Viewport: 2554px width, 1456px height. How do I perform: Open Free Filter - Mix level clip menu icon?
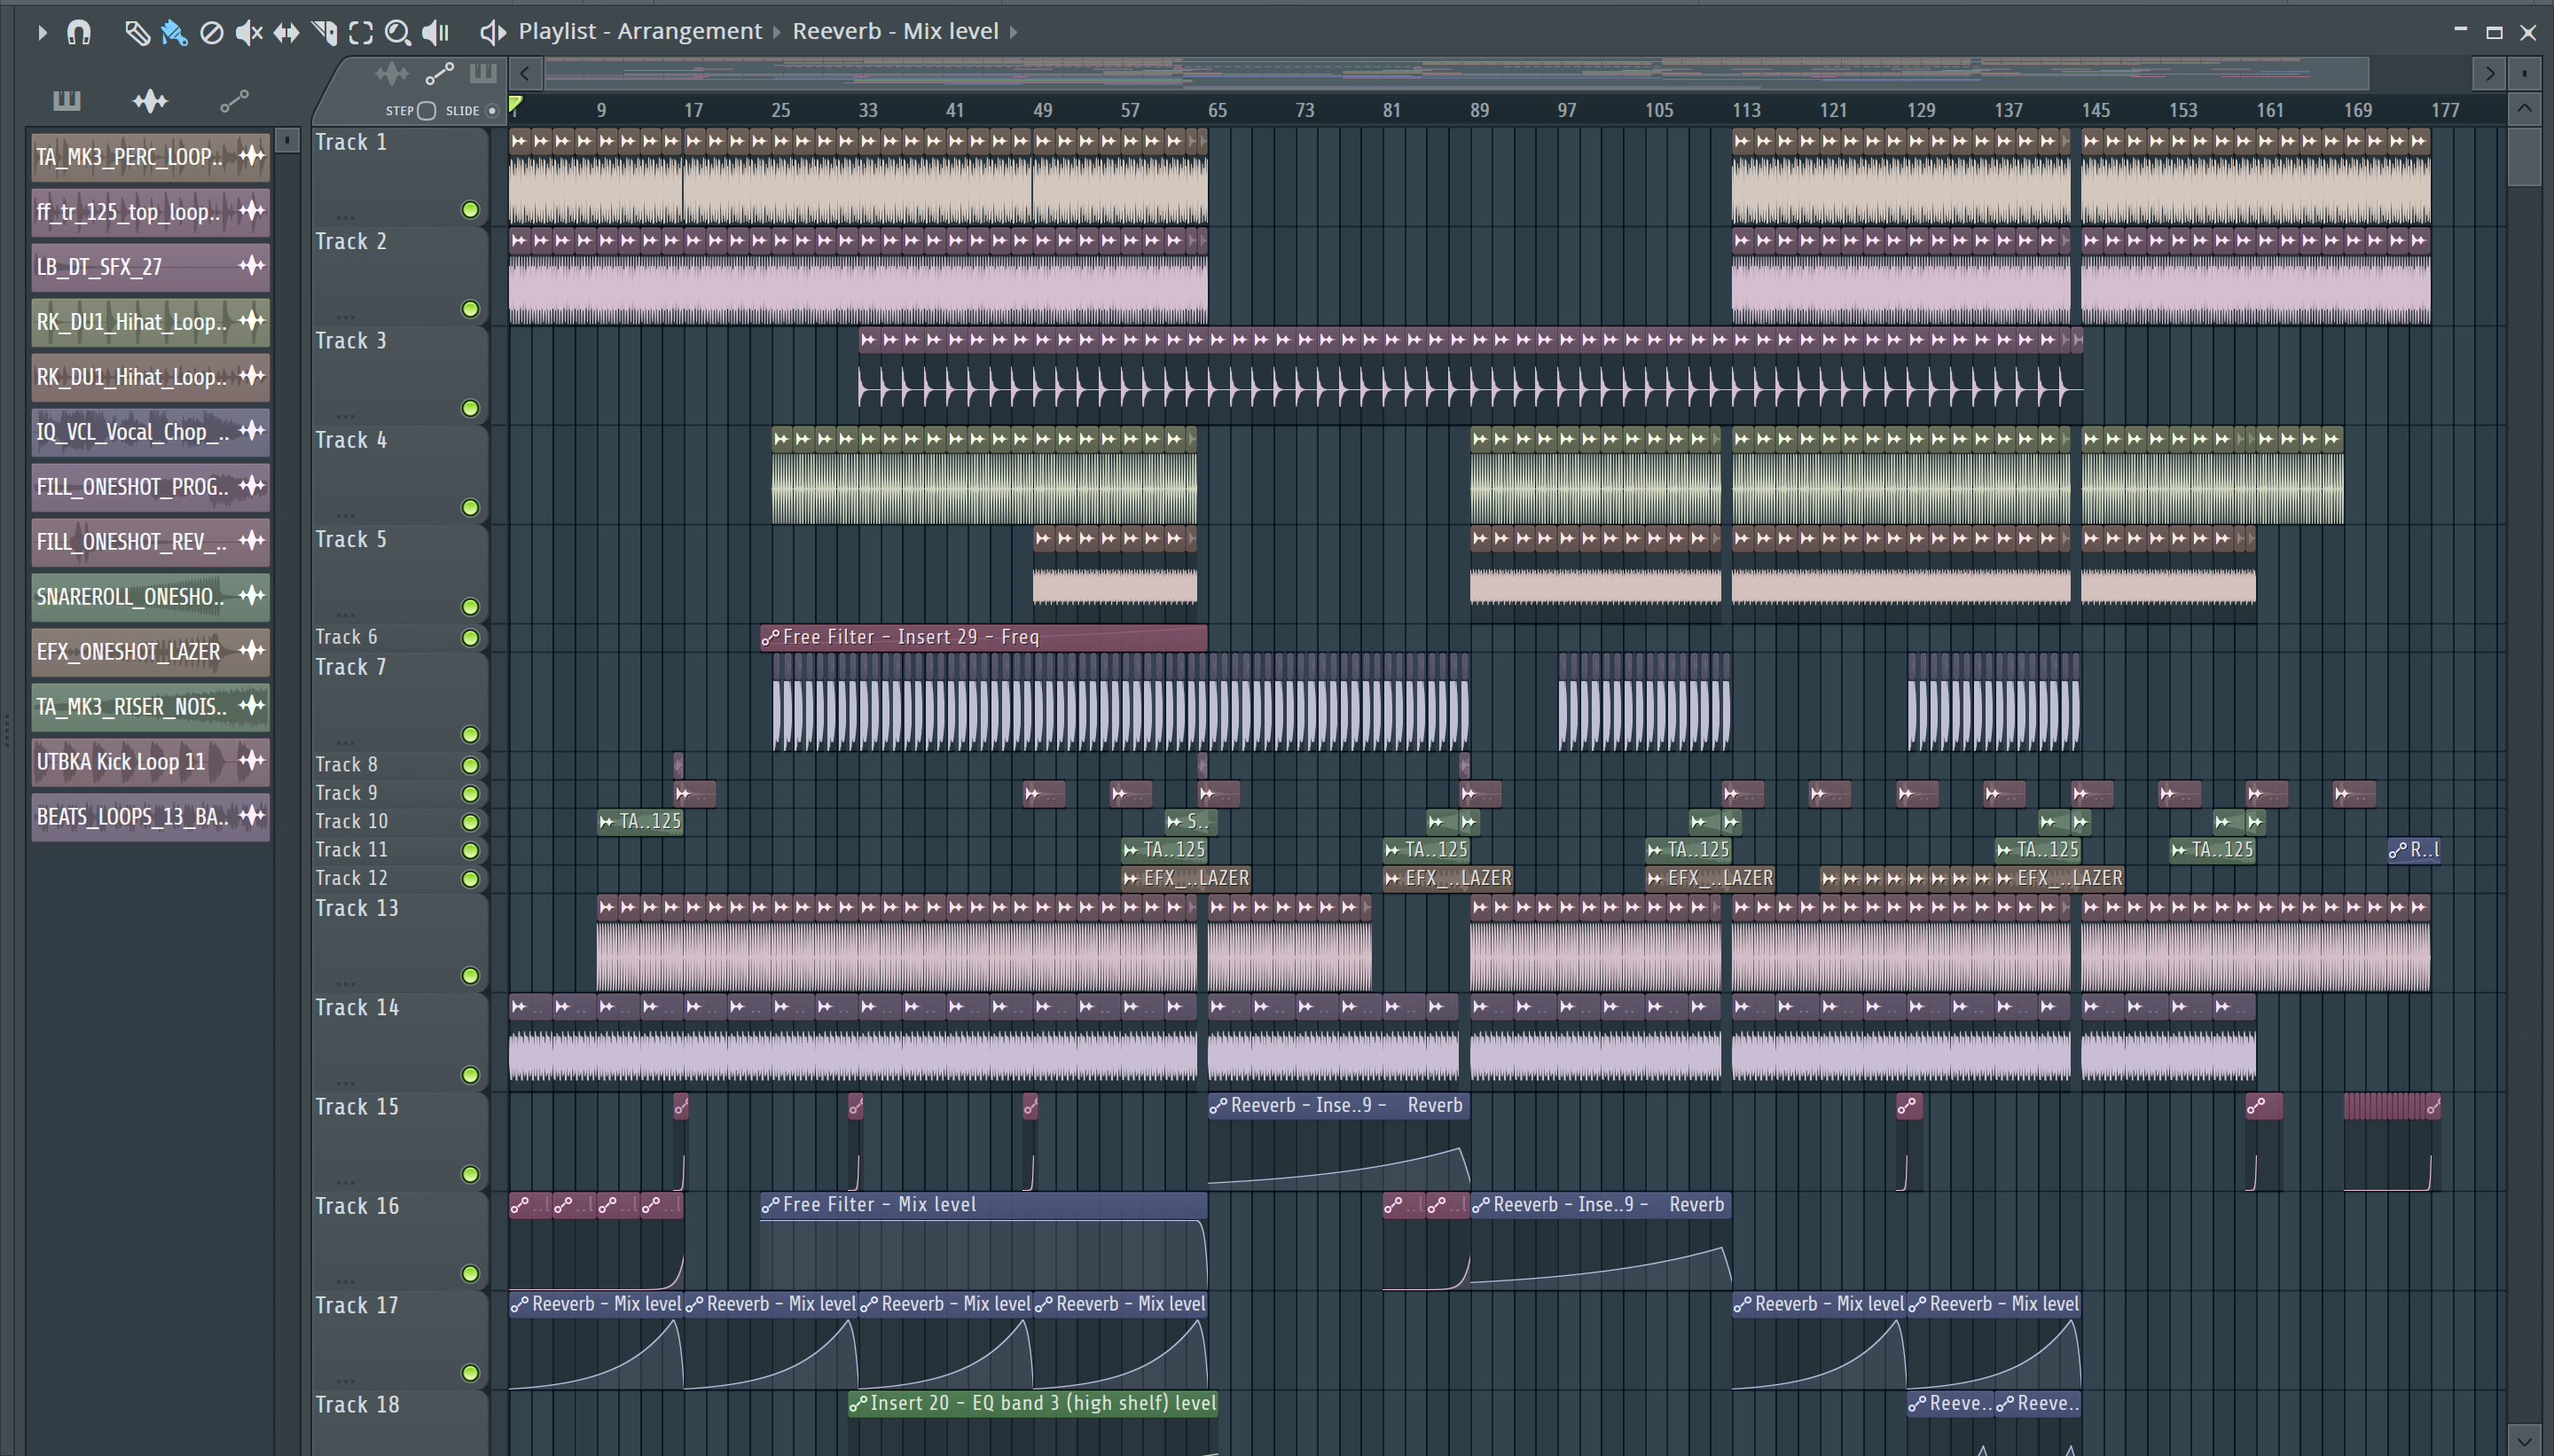pyautogui.click(x=770, y=1205)
